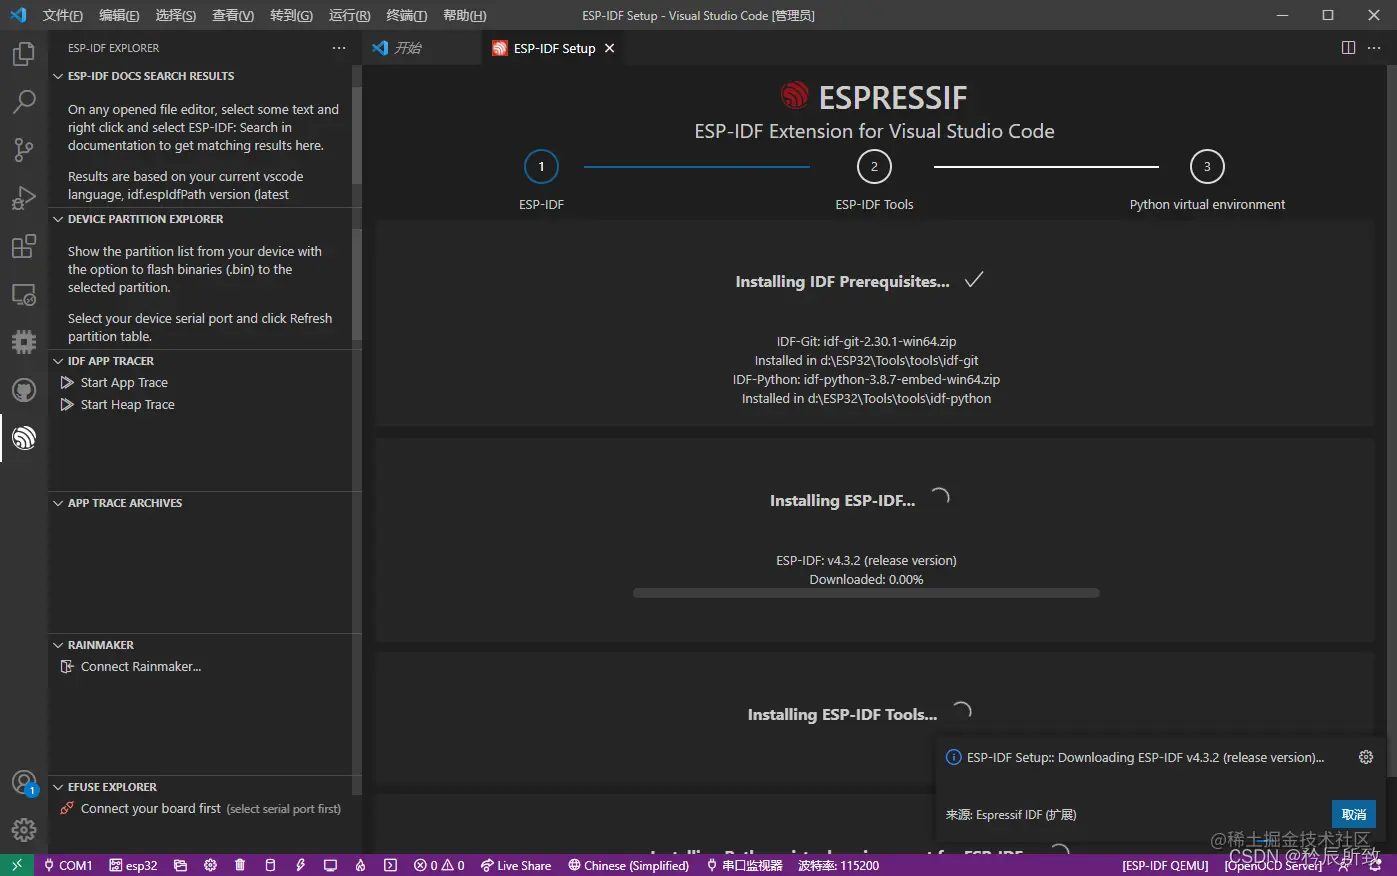
Task: Click 取消 button in notification
Action: click(1354, 814)
